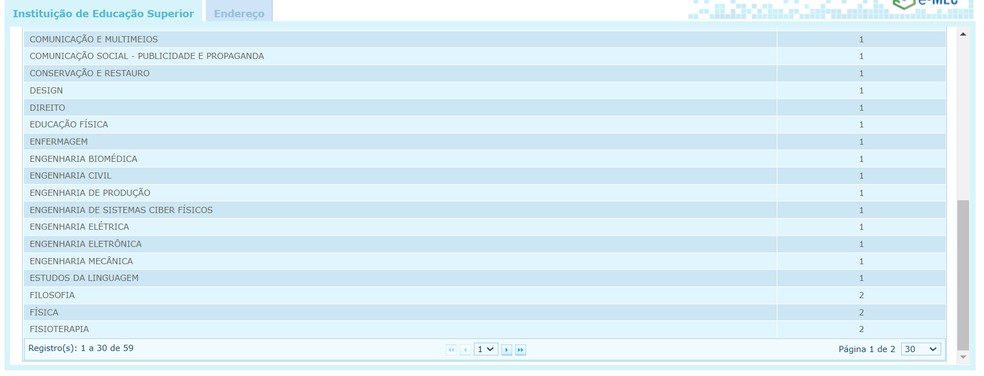The image size is (984, 376).
Task: Select the COMUNICAÇÃO SOCIAL - PUBLICIDADE E PROPAGANDA row
Action: pyautogui.click(x=484, y=56)
